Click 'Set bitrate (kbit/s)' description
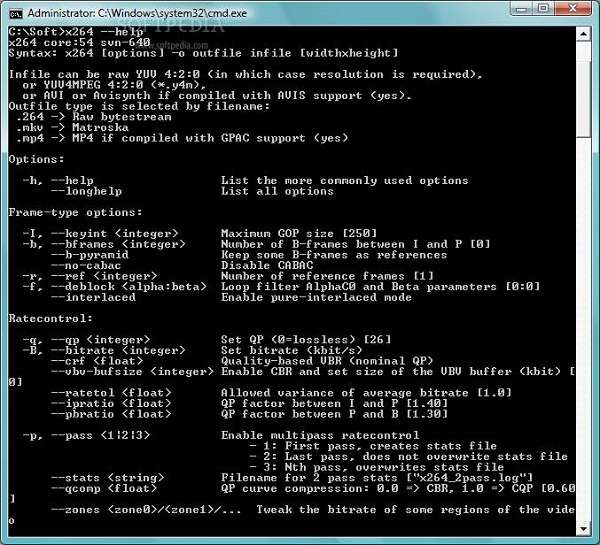Viewport: 600px width, 545px height. tap(292, 351)
